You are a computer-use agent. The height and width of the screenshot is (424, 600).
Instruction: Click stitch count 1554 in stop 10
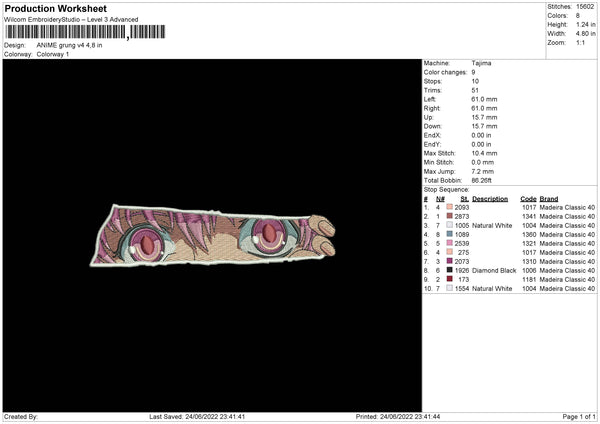(461, 289)
